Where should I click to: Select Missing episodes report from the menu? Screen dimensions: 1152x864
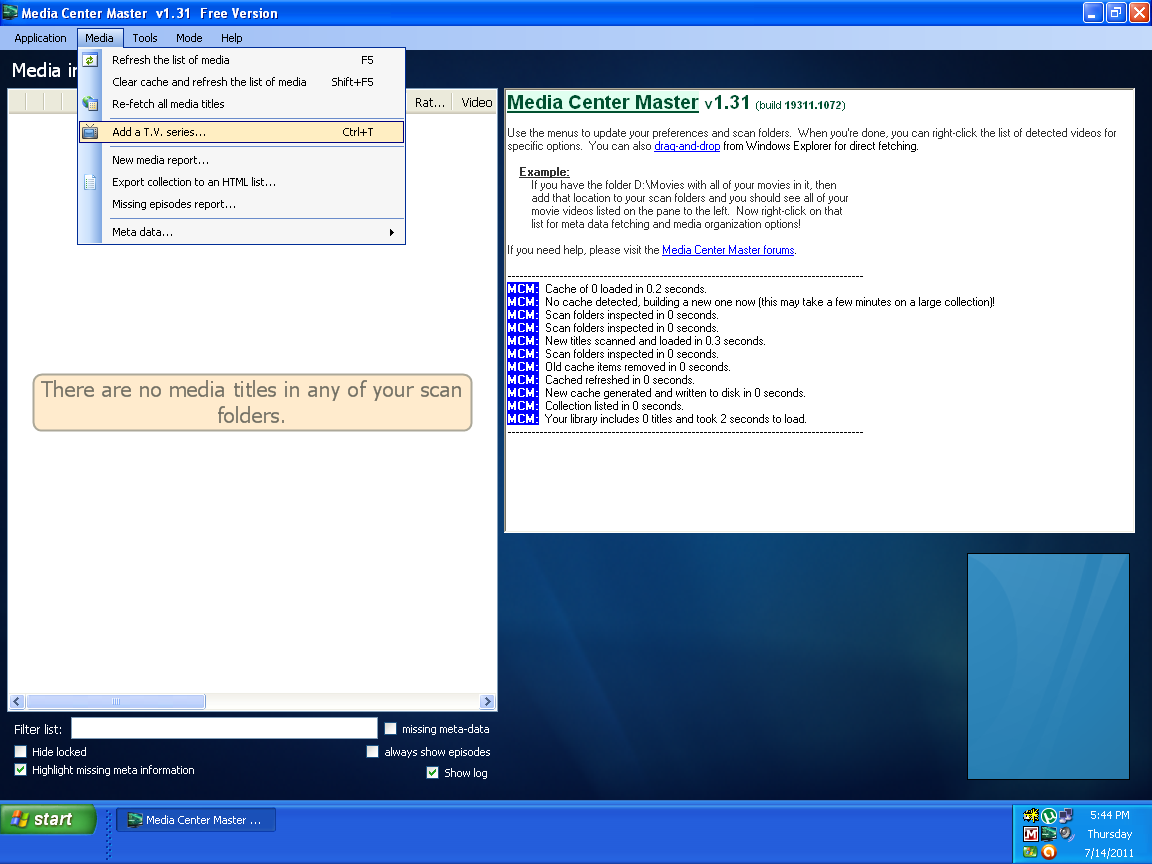pos(174,204)
